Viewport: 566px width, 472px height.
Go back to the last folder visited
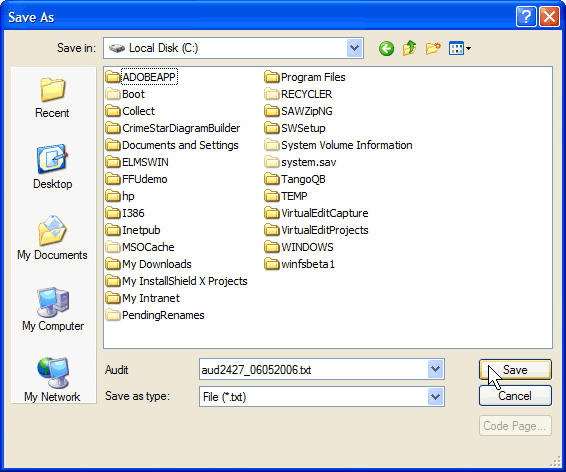386,48
